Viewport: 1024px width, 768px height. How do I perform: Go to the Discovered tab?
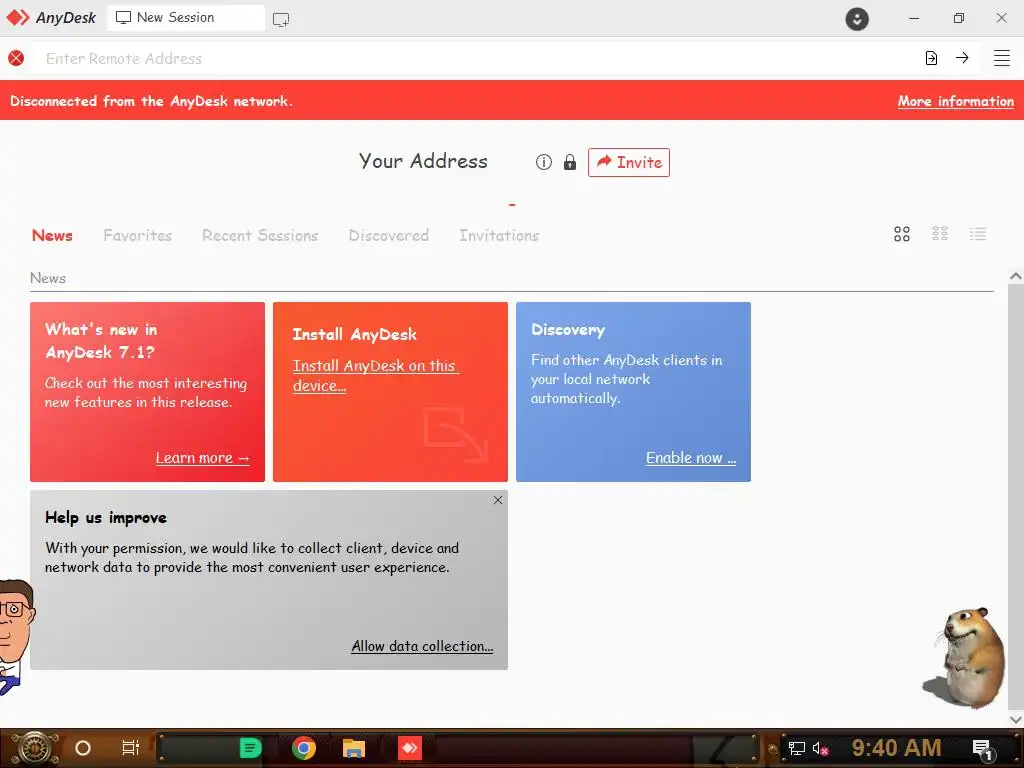(389, 235)
